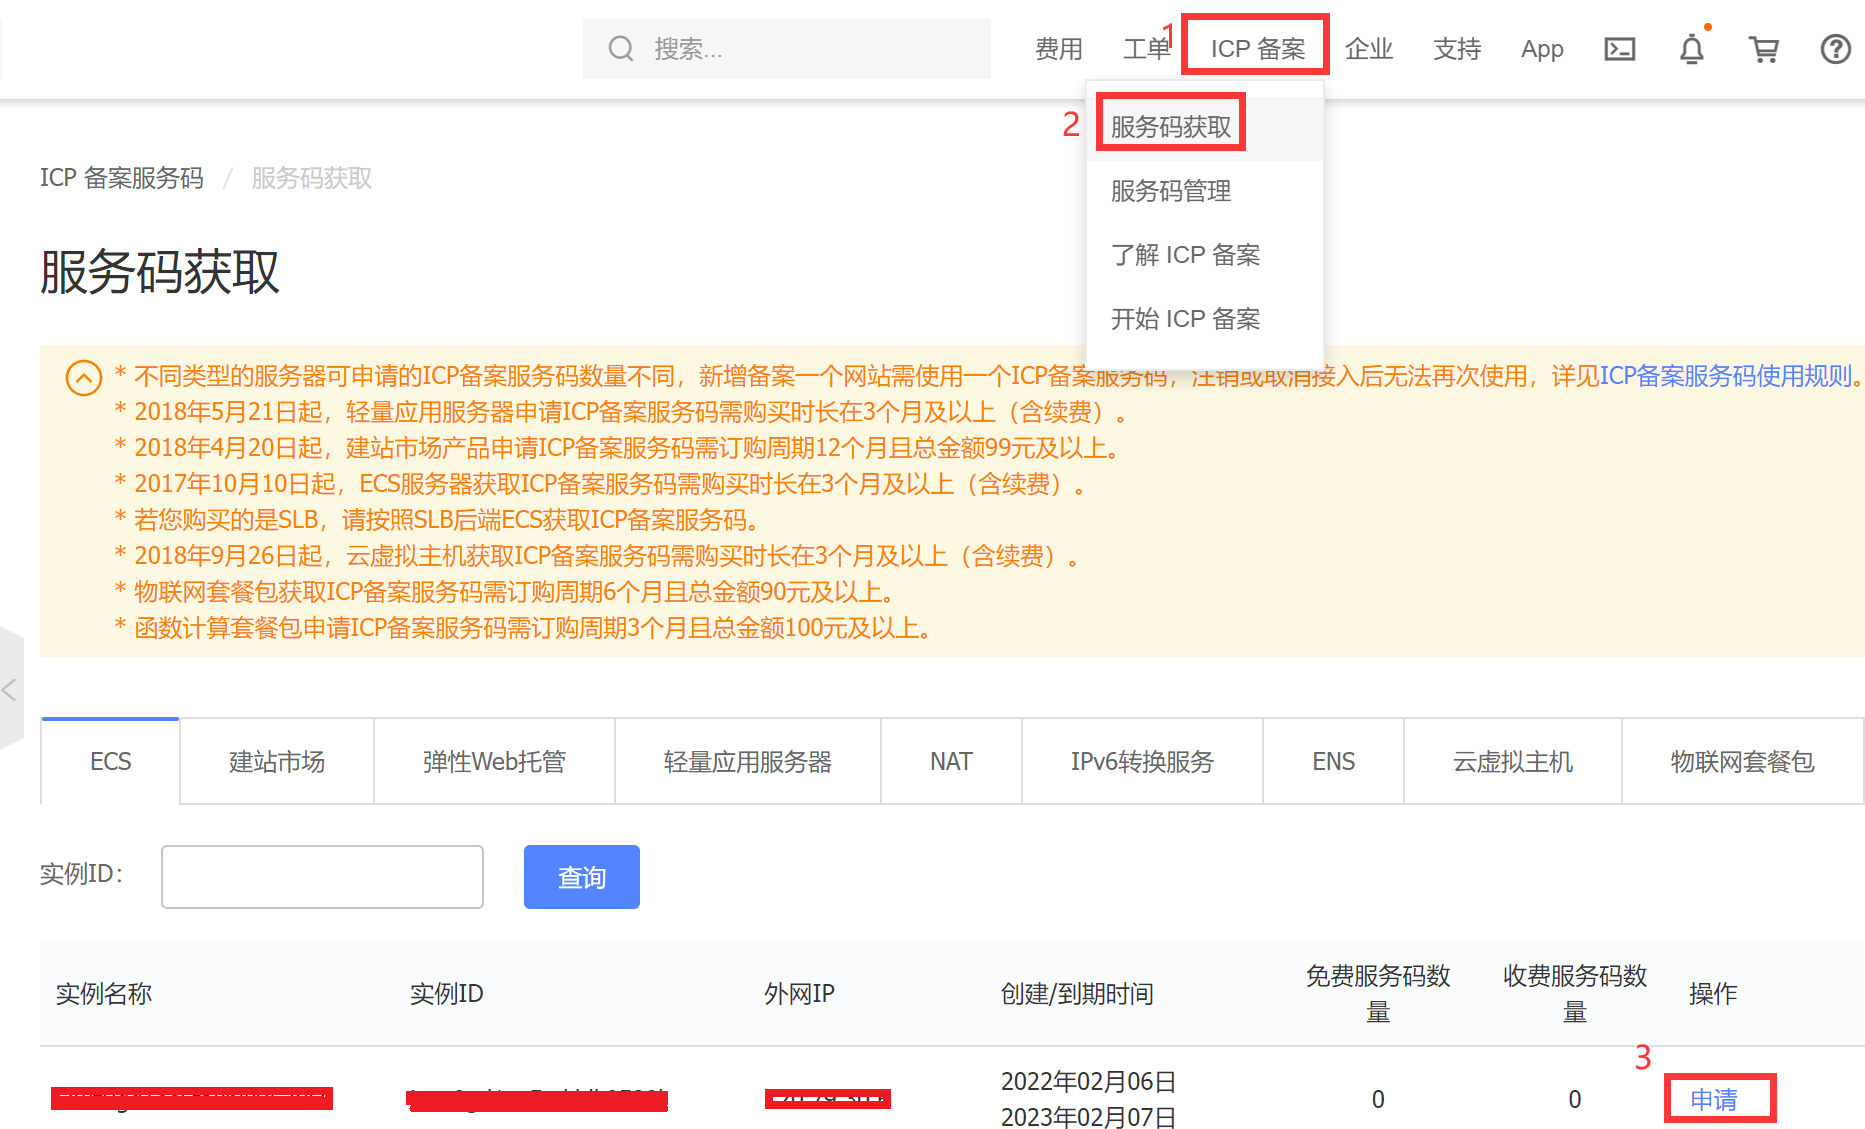The image size is (1865, 1129).
Task: Switch to the NAT tab
Action: click(x=950, y=761)
